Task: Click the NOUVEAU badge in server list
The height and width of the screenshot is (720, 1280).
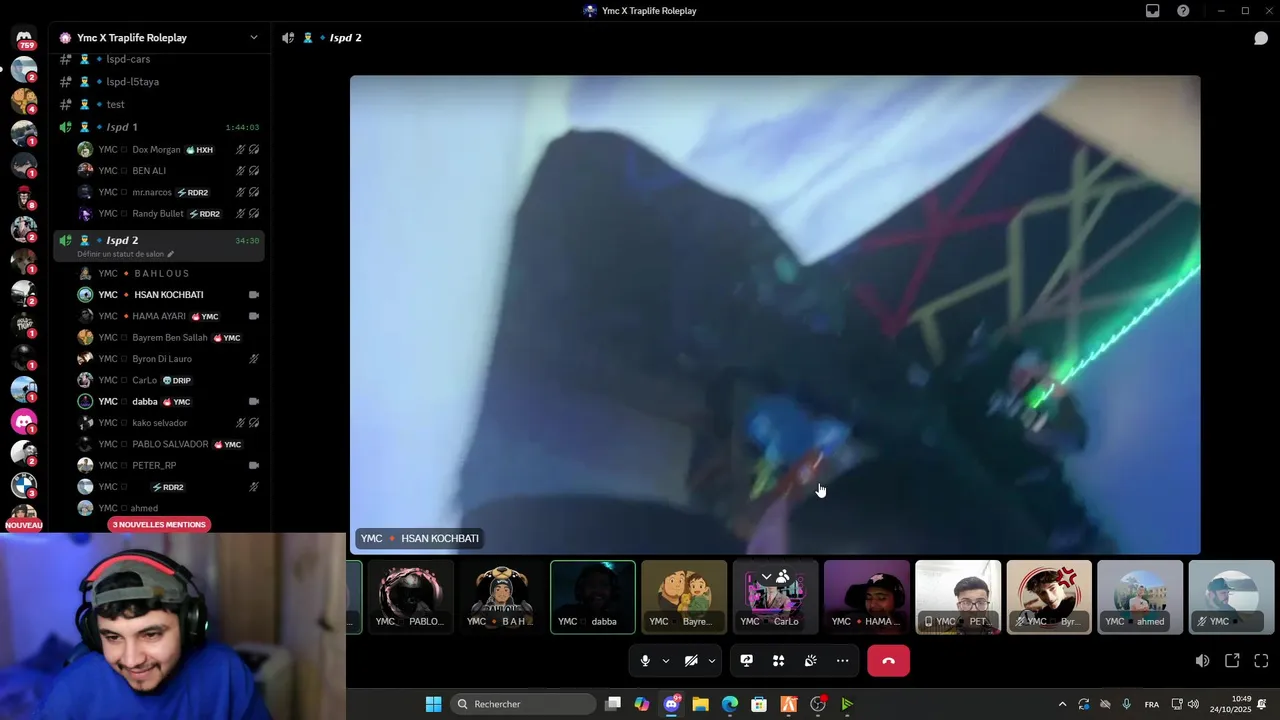Action: point(24,525)
